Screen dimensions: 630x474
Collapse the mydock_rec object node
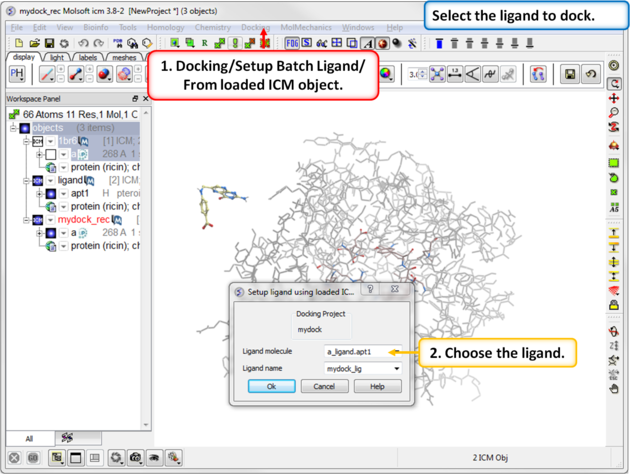click(x=26, y=220)
